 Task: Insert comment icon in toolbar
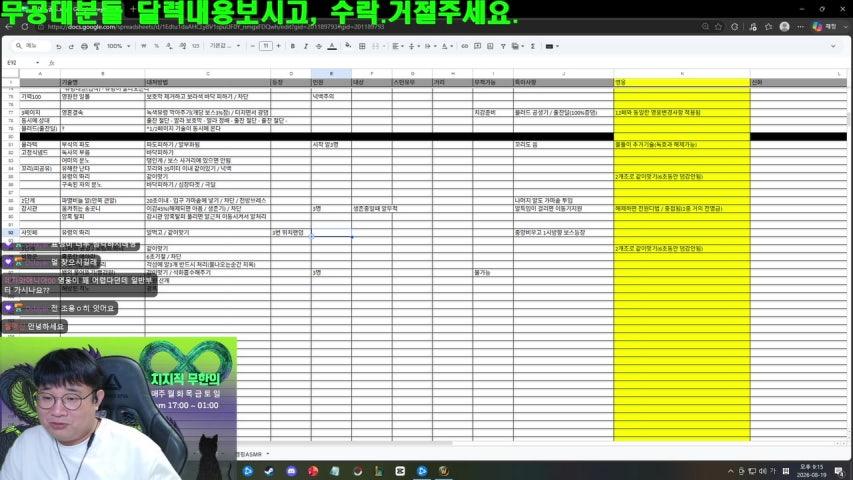[x=478, y=46]
